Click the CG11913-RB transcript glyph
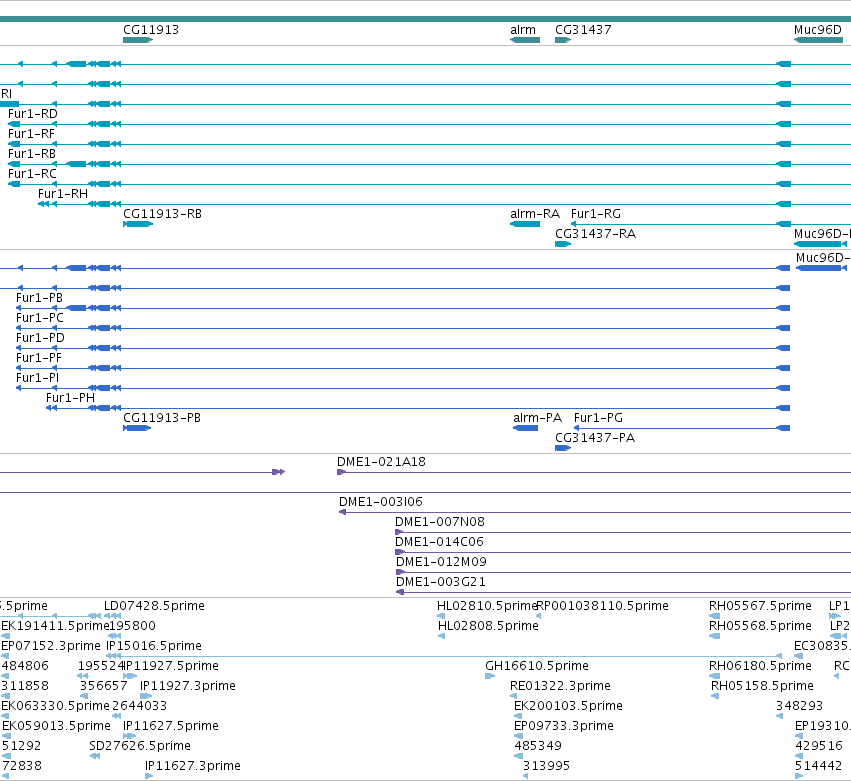The image size is (851, 781). click(138, 224)
